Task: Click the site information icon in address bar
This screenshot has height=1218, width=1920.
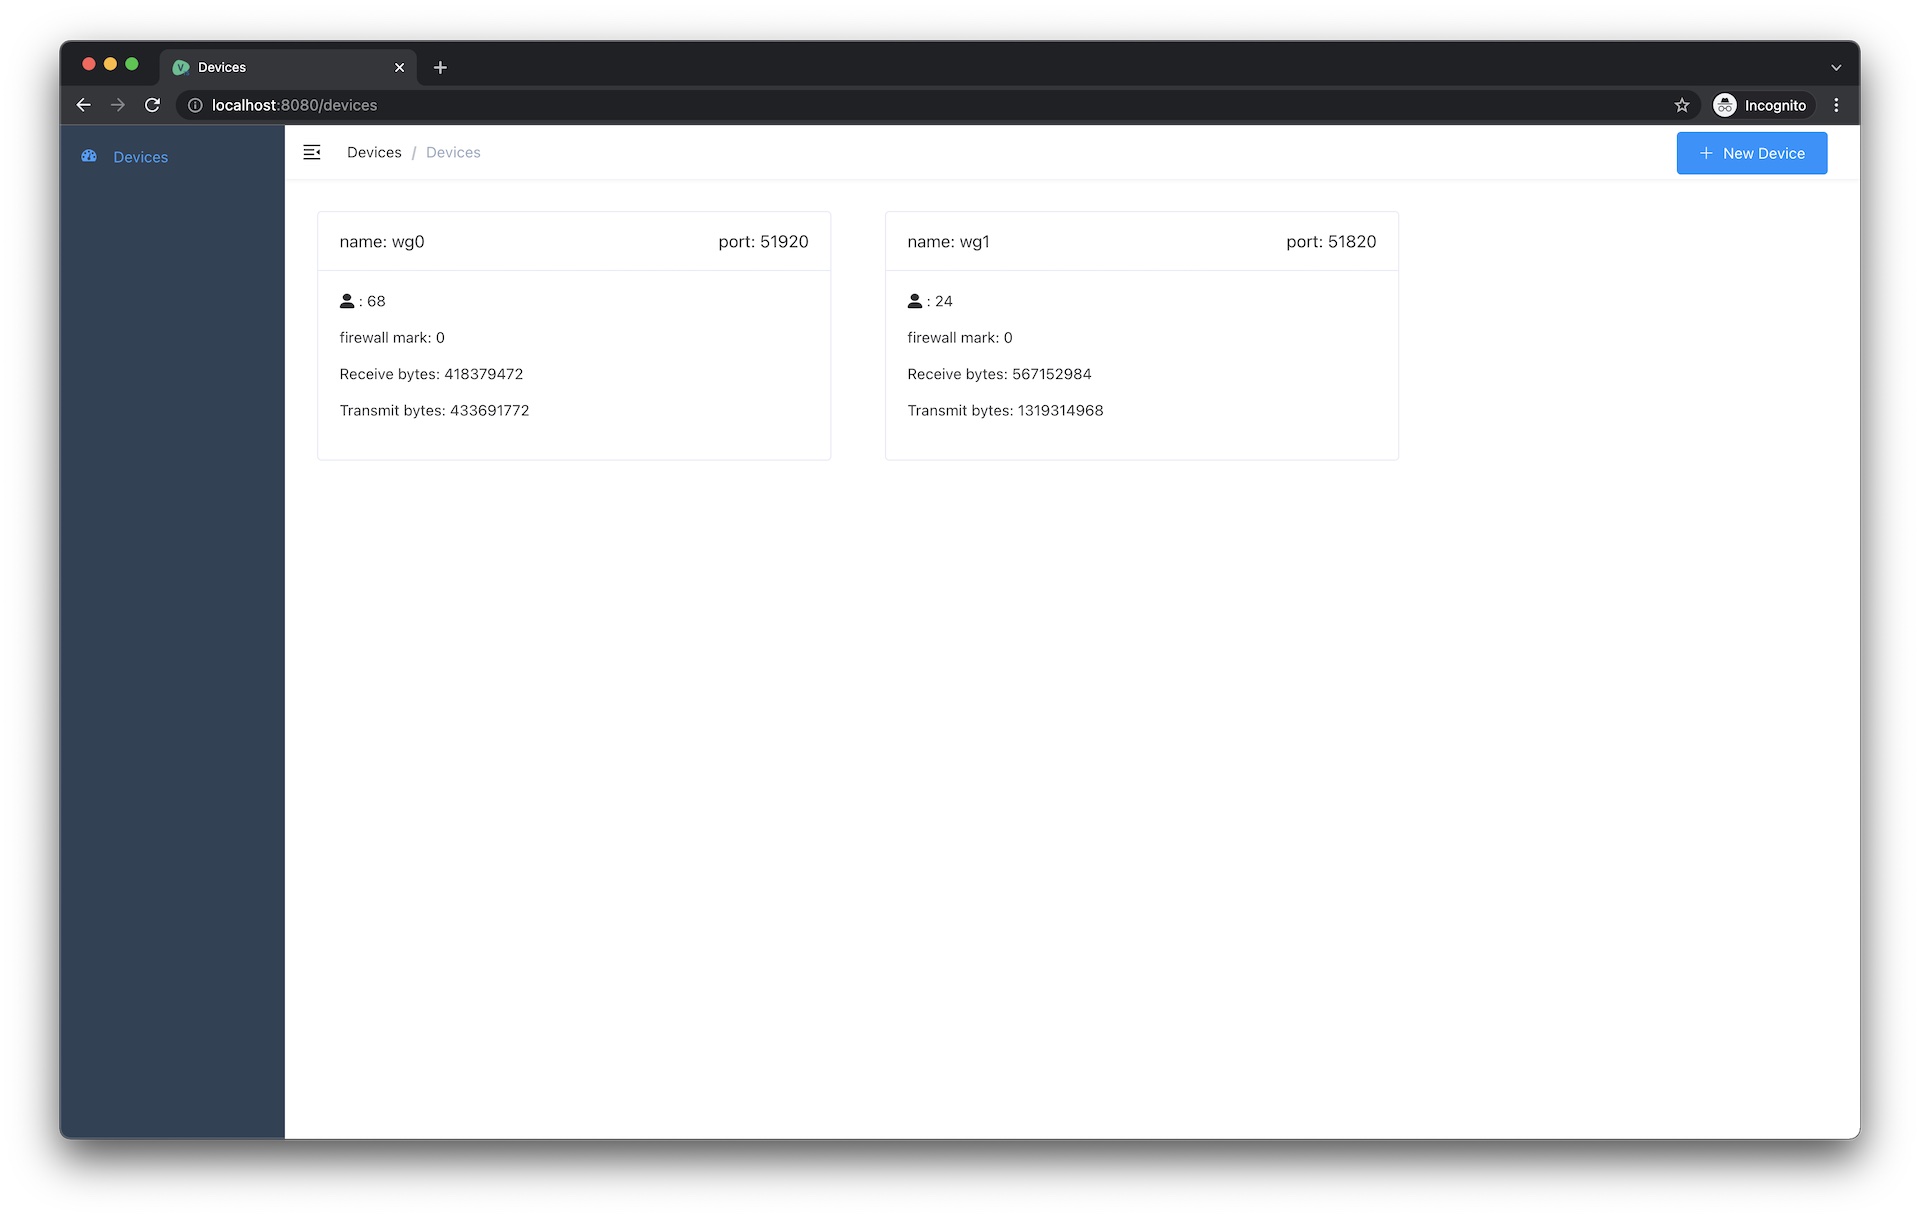Action: (x=195, y=105)
